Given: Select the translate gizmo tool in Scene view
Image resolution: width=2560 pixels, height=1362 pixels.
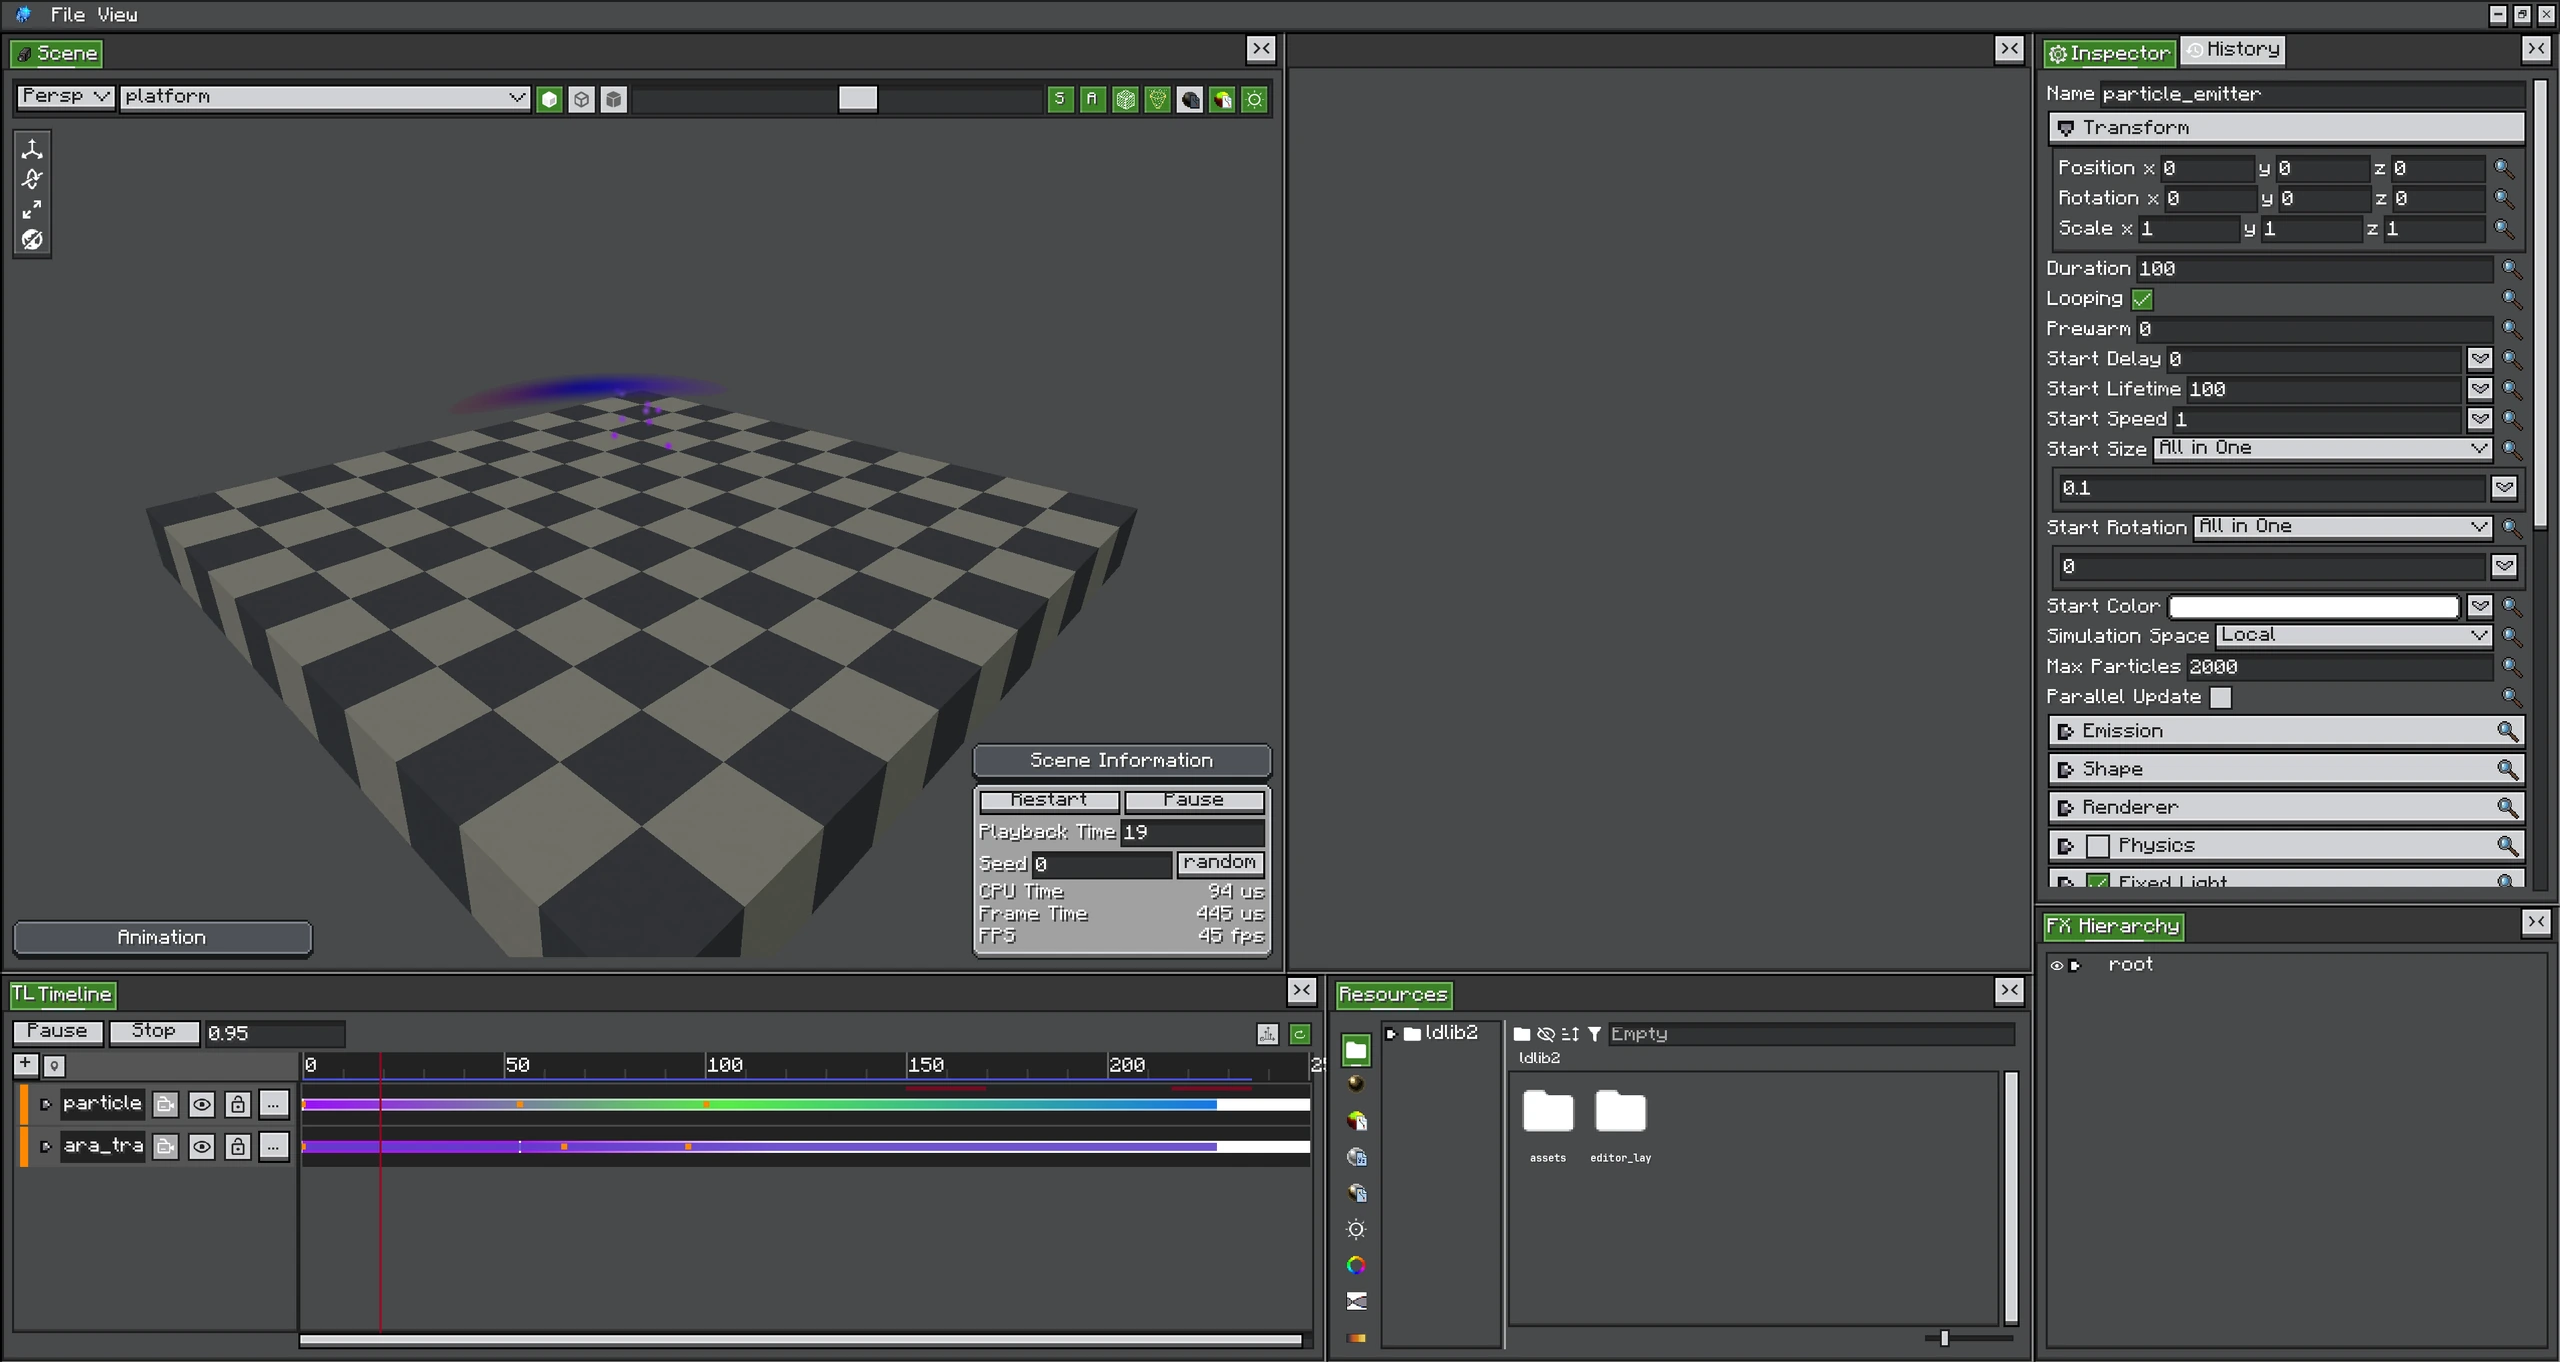Looking at the screenshot, I should 32,149.
